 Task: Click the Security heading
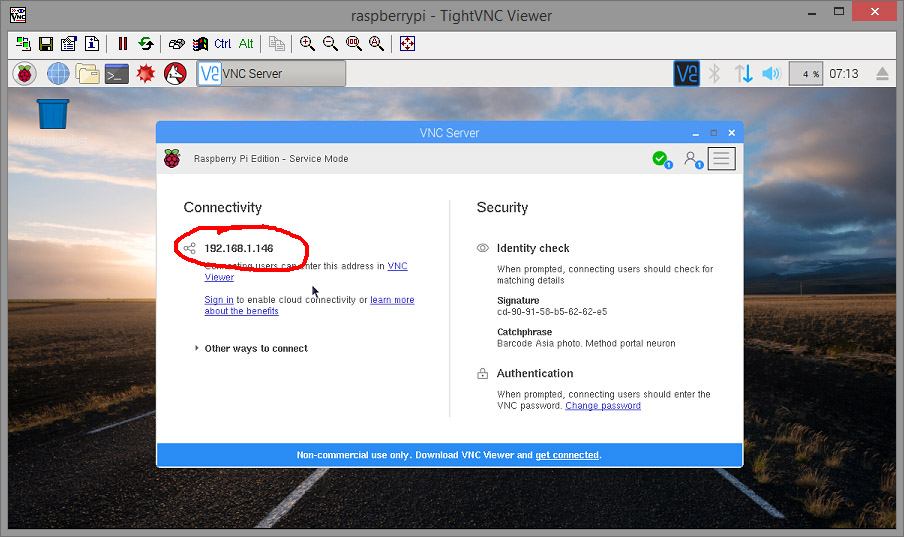coord(502,208)
